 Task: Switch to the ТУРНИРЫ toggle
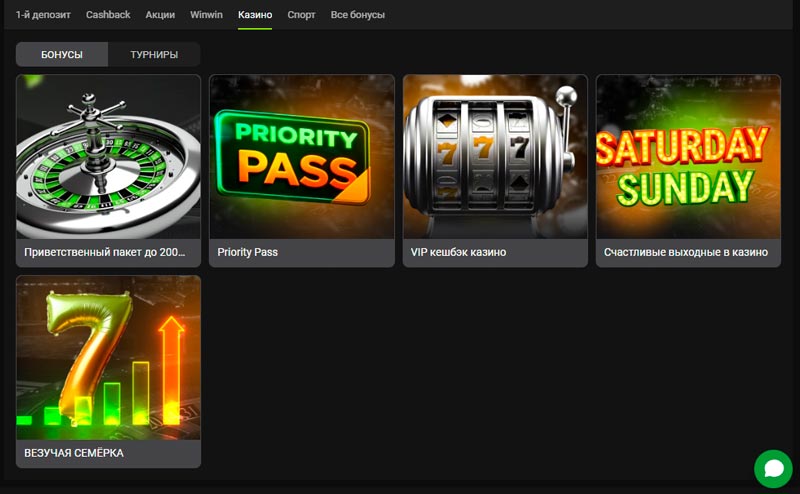coord(154,54)
